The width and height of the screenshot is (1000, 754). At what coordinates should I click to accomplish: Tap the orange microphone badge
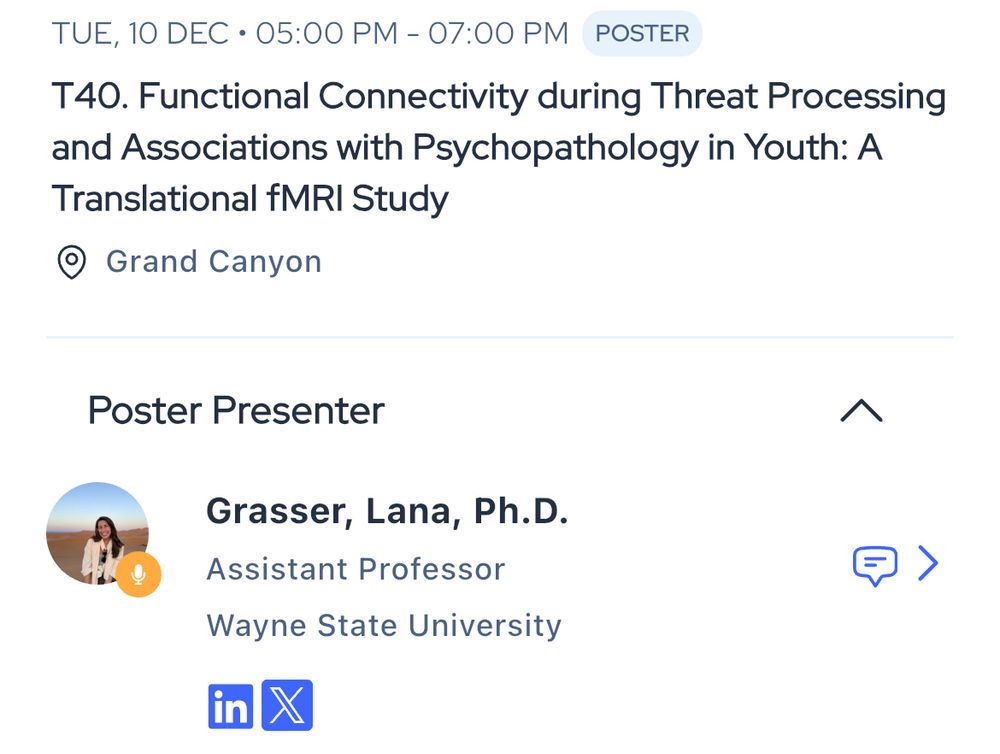[138, 574]
